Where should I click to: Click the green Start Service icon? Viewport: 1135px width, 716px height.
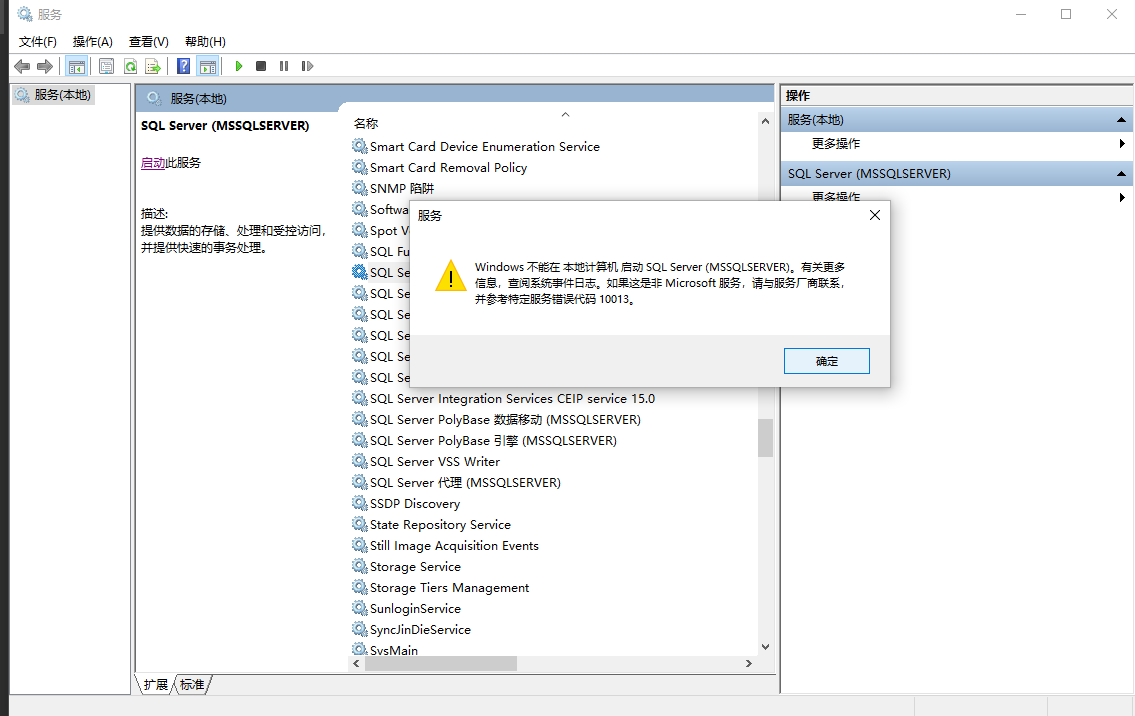click(x=239, y=67)
